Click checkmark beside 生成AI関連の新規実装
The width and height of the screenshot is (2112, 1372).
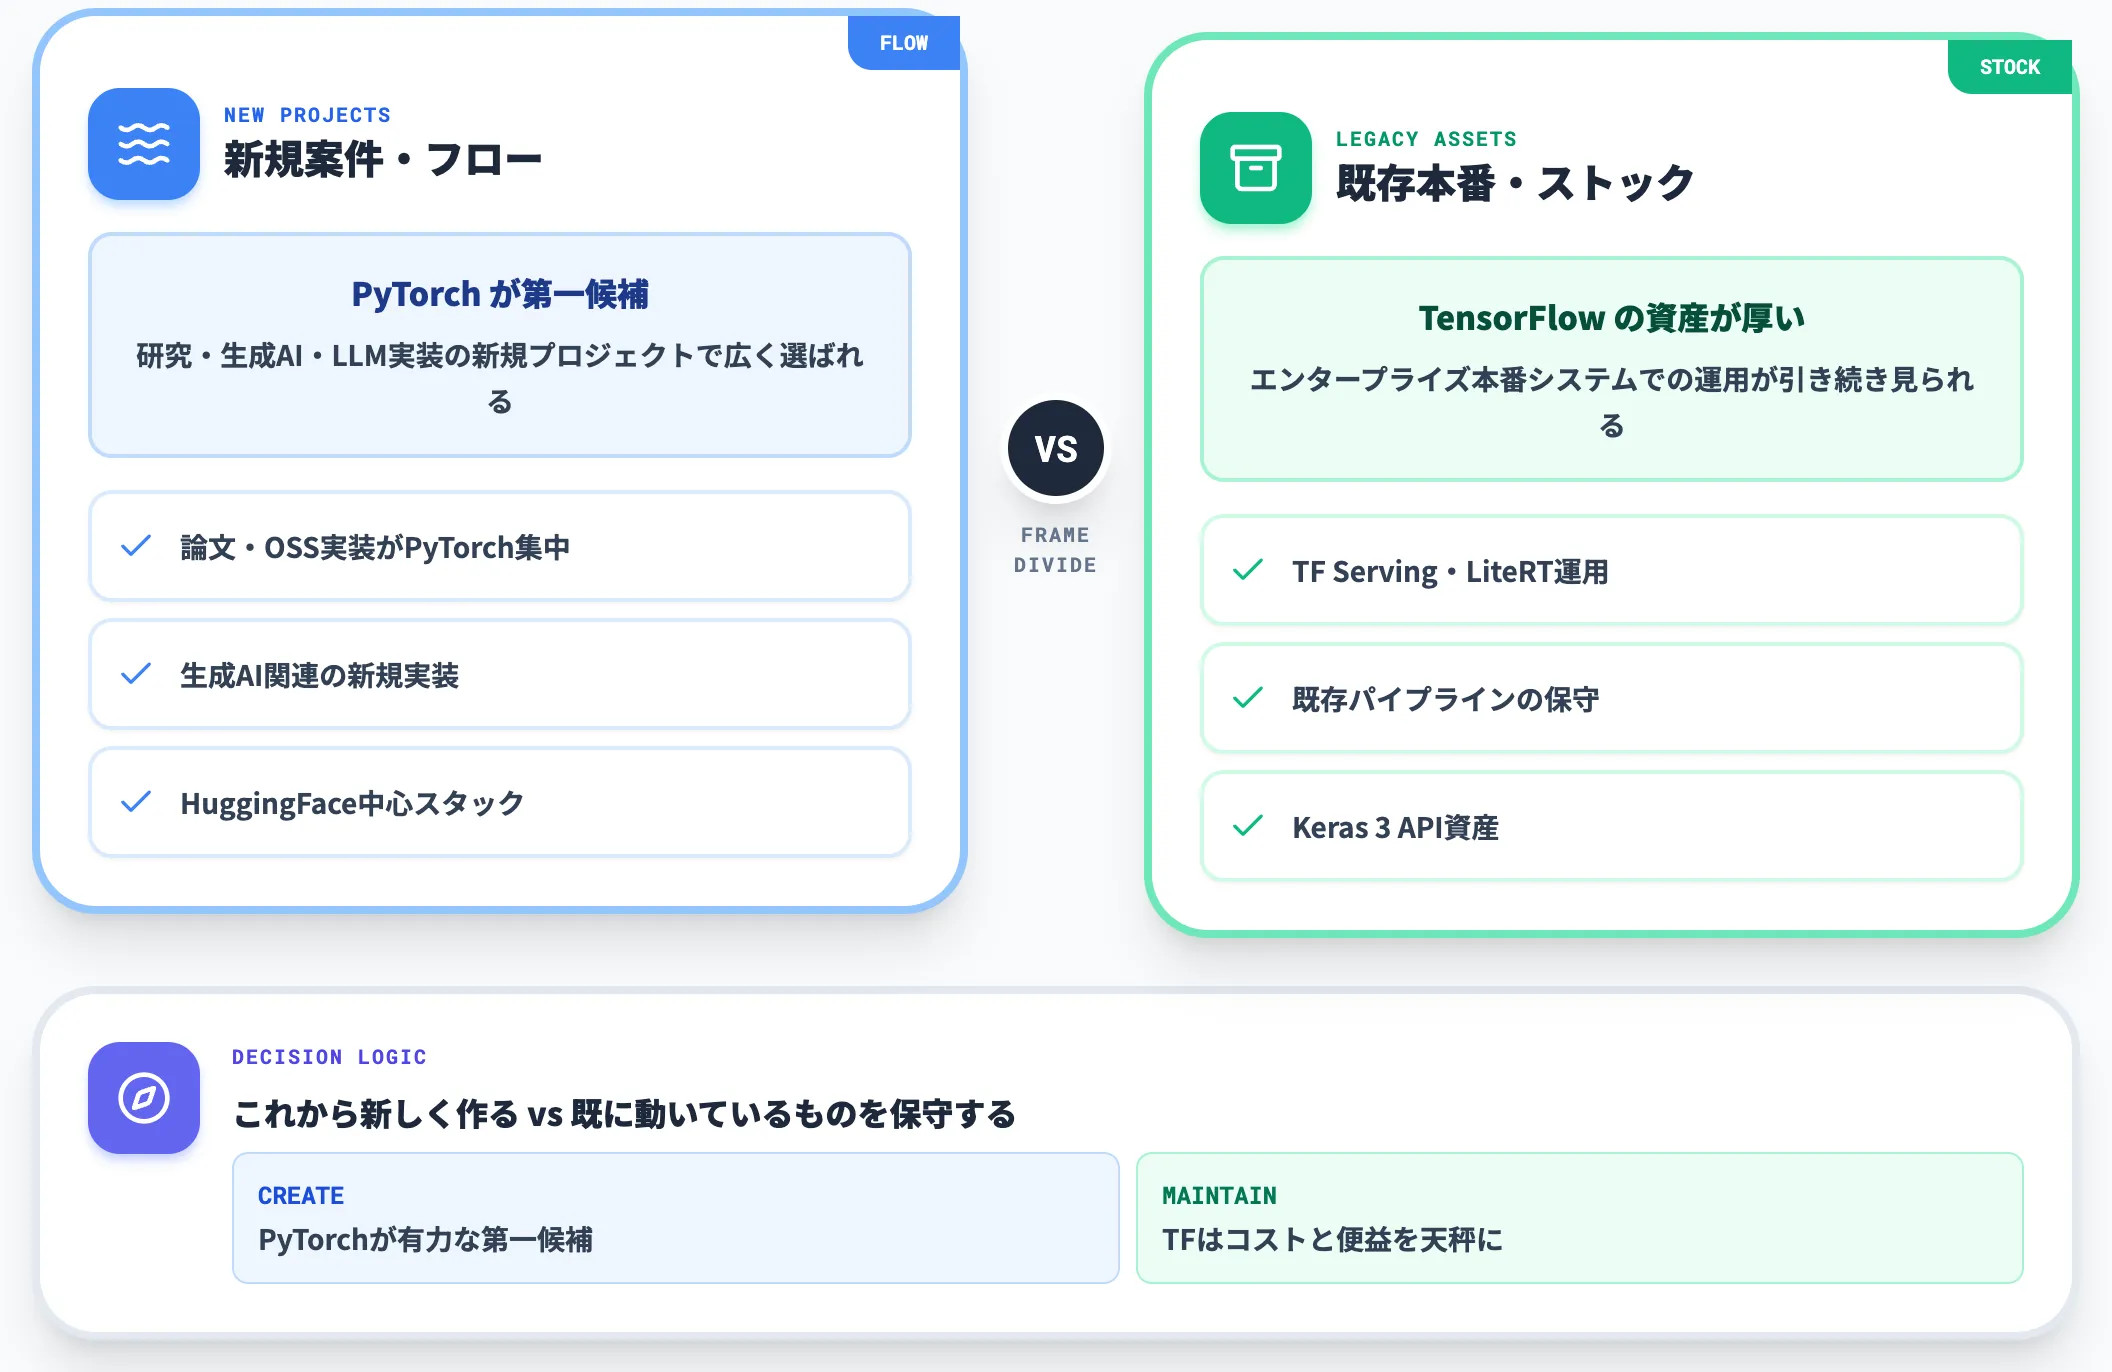pyautogui.click(x=136, y=674)
